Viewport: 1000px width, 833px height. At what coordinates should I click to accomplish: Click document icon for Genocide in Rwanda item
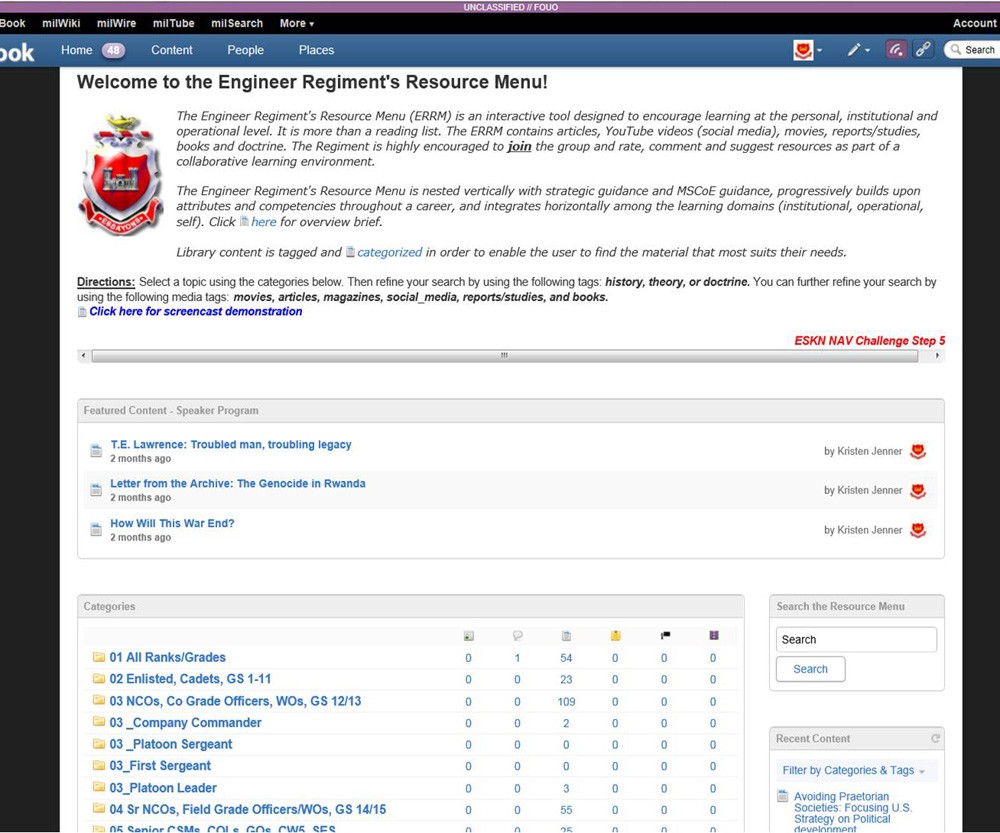point(96,490)
